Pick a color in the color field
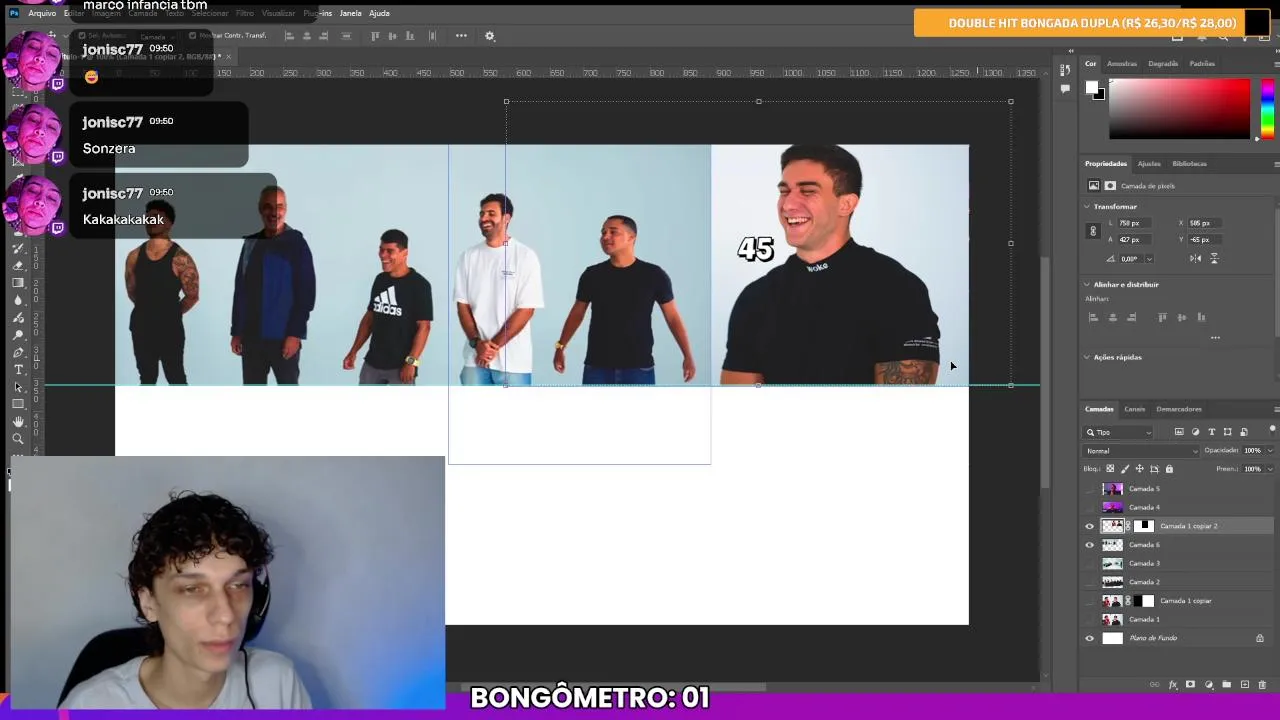The image size is (1280, 720). (1179, 108)
